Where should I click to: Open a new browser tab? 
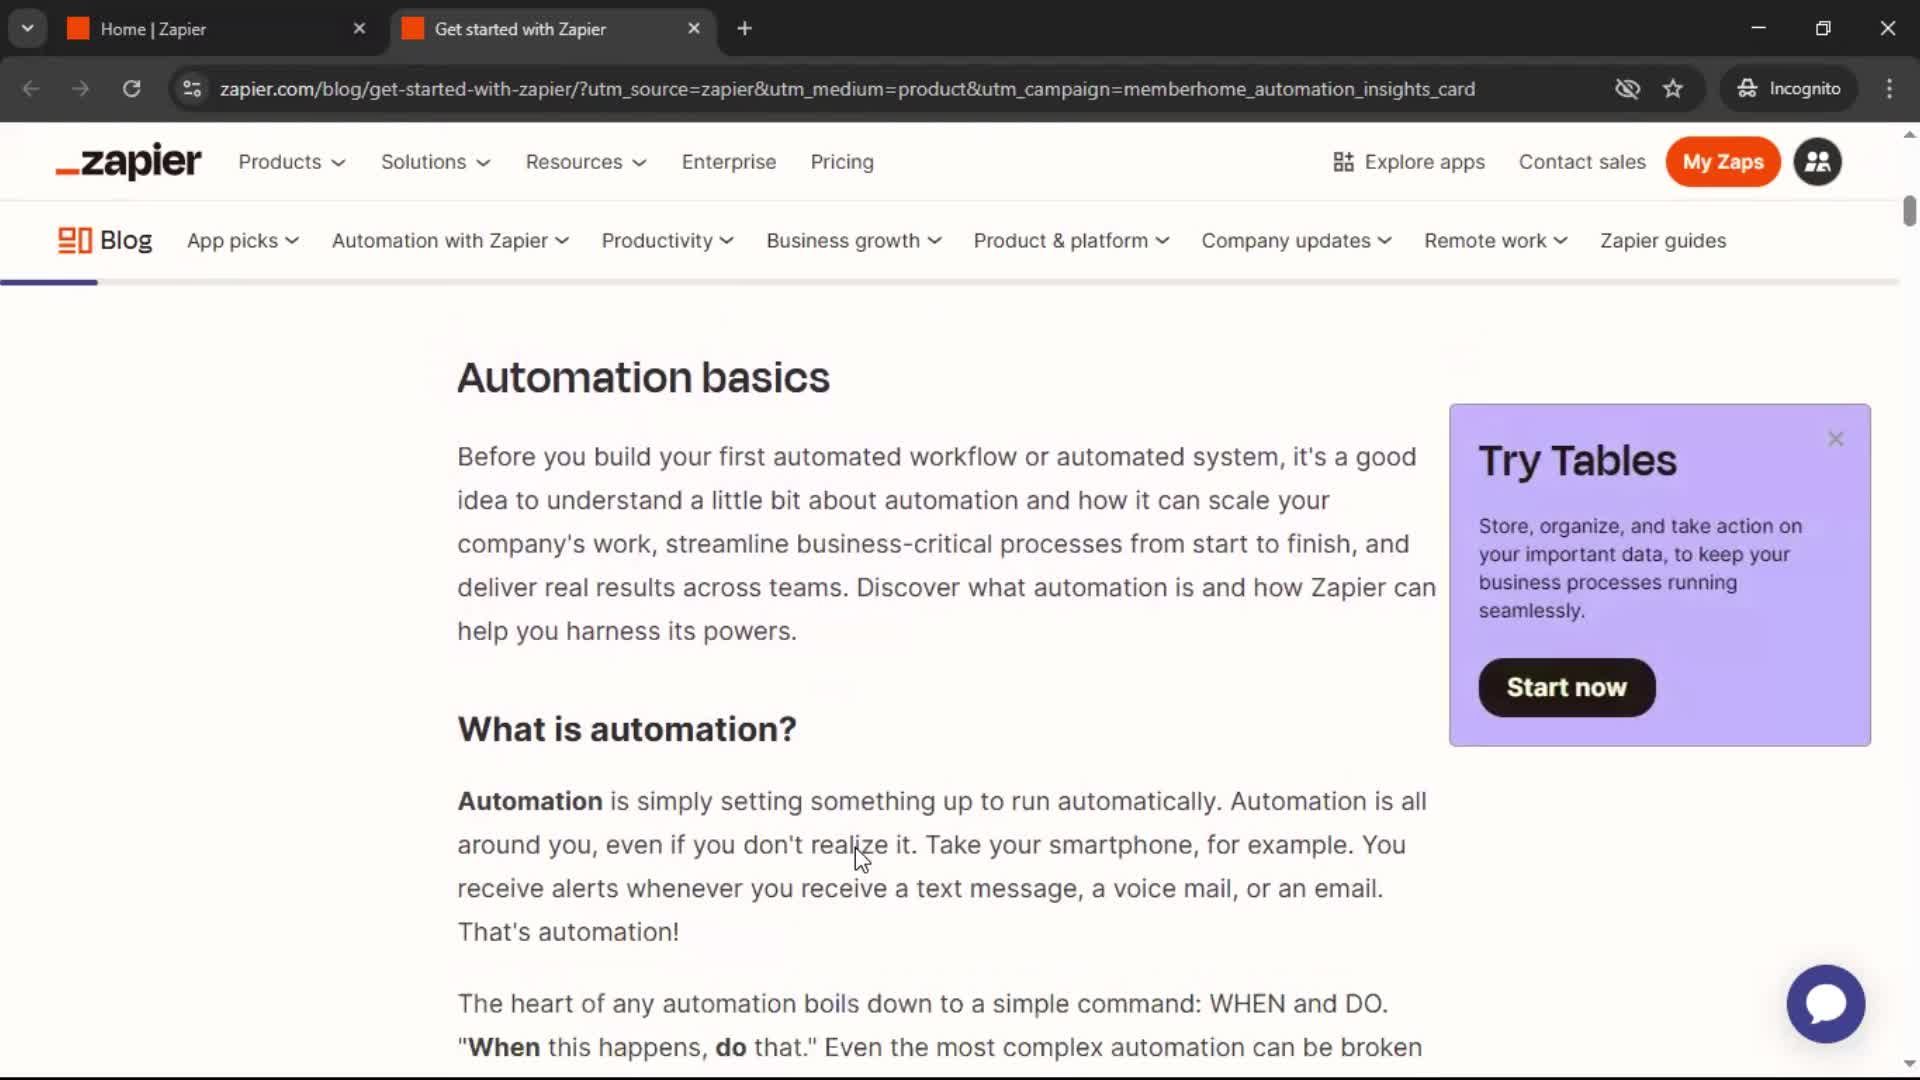[x=744, y=29]
